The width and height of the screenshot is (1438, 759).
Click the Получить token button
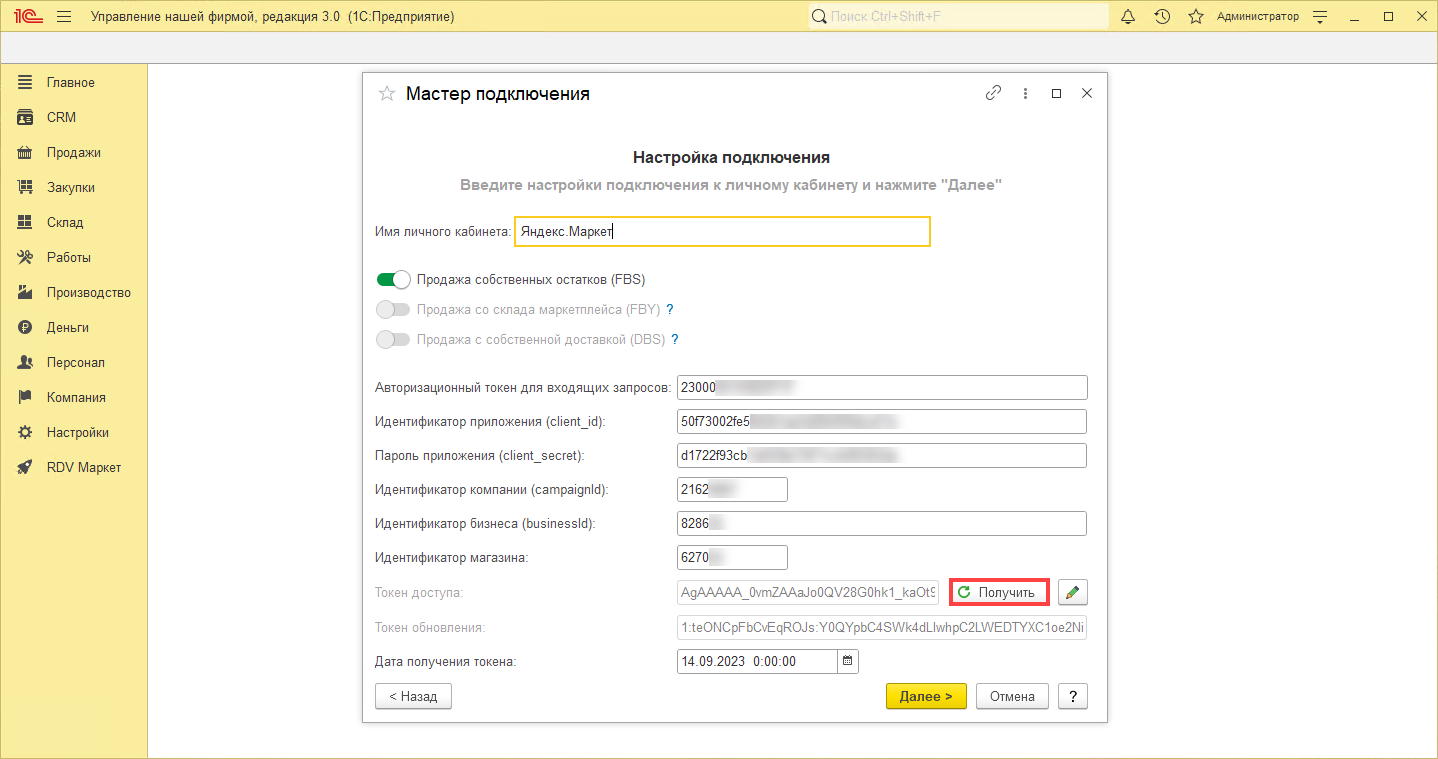coord(998,593)
